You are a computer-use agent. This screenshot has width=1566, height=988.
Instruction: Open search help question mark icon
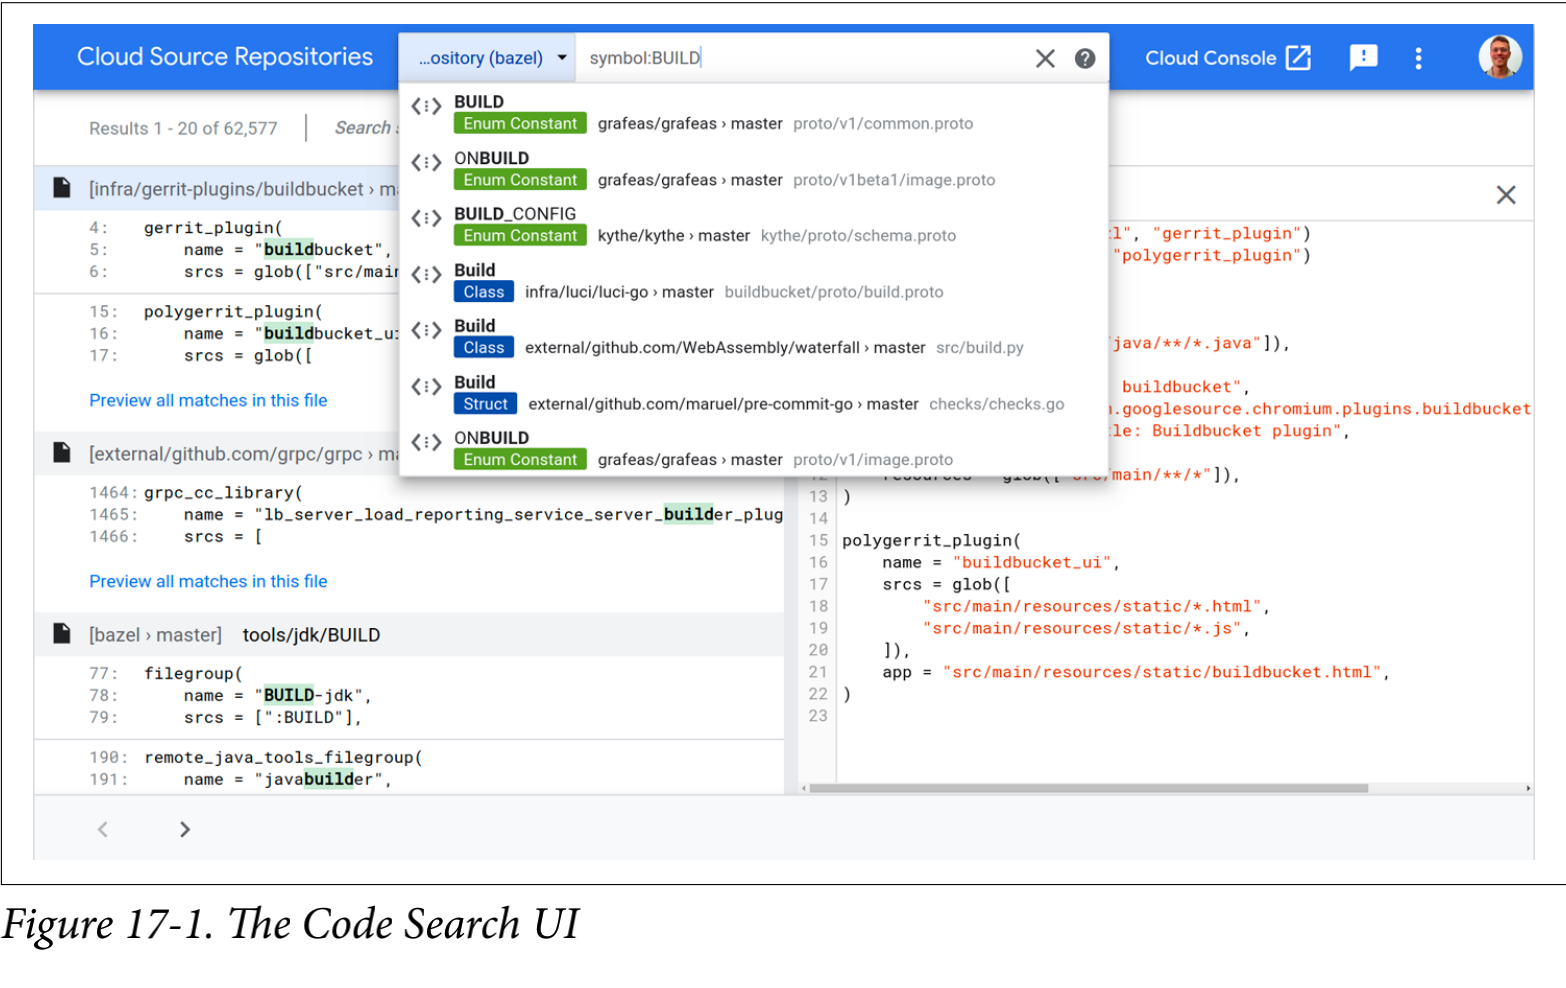pyautogui.click(x=1085, y=58)
